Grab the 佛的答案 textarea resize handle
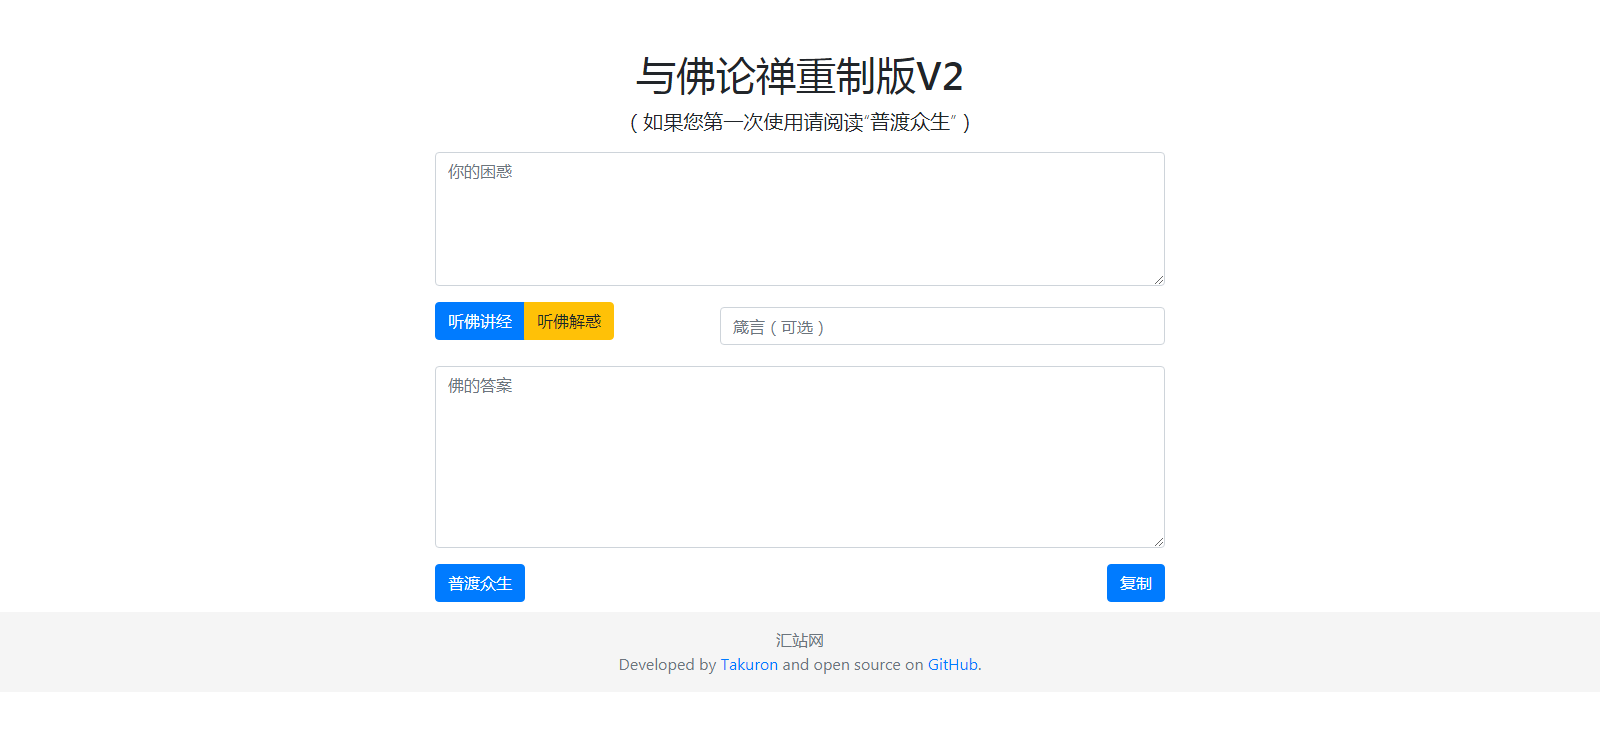This screenshot has width=1600, height=729. 1158,541
